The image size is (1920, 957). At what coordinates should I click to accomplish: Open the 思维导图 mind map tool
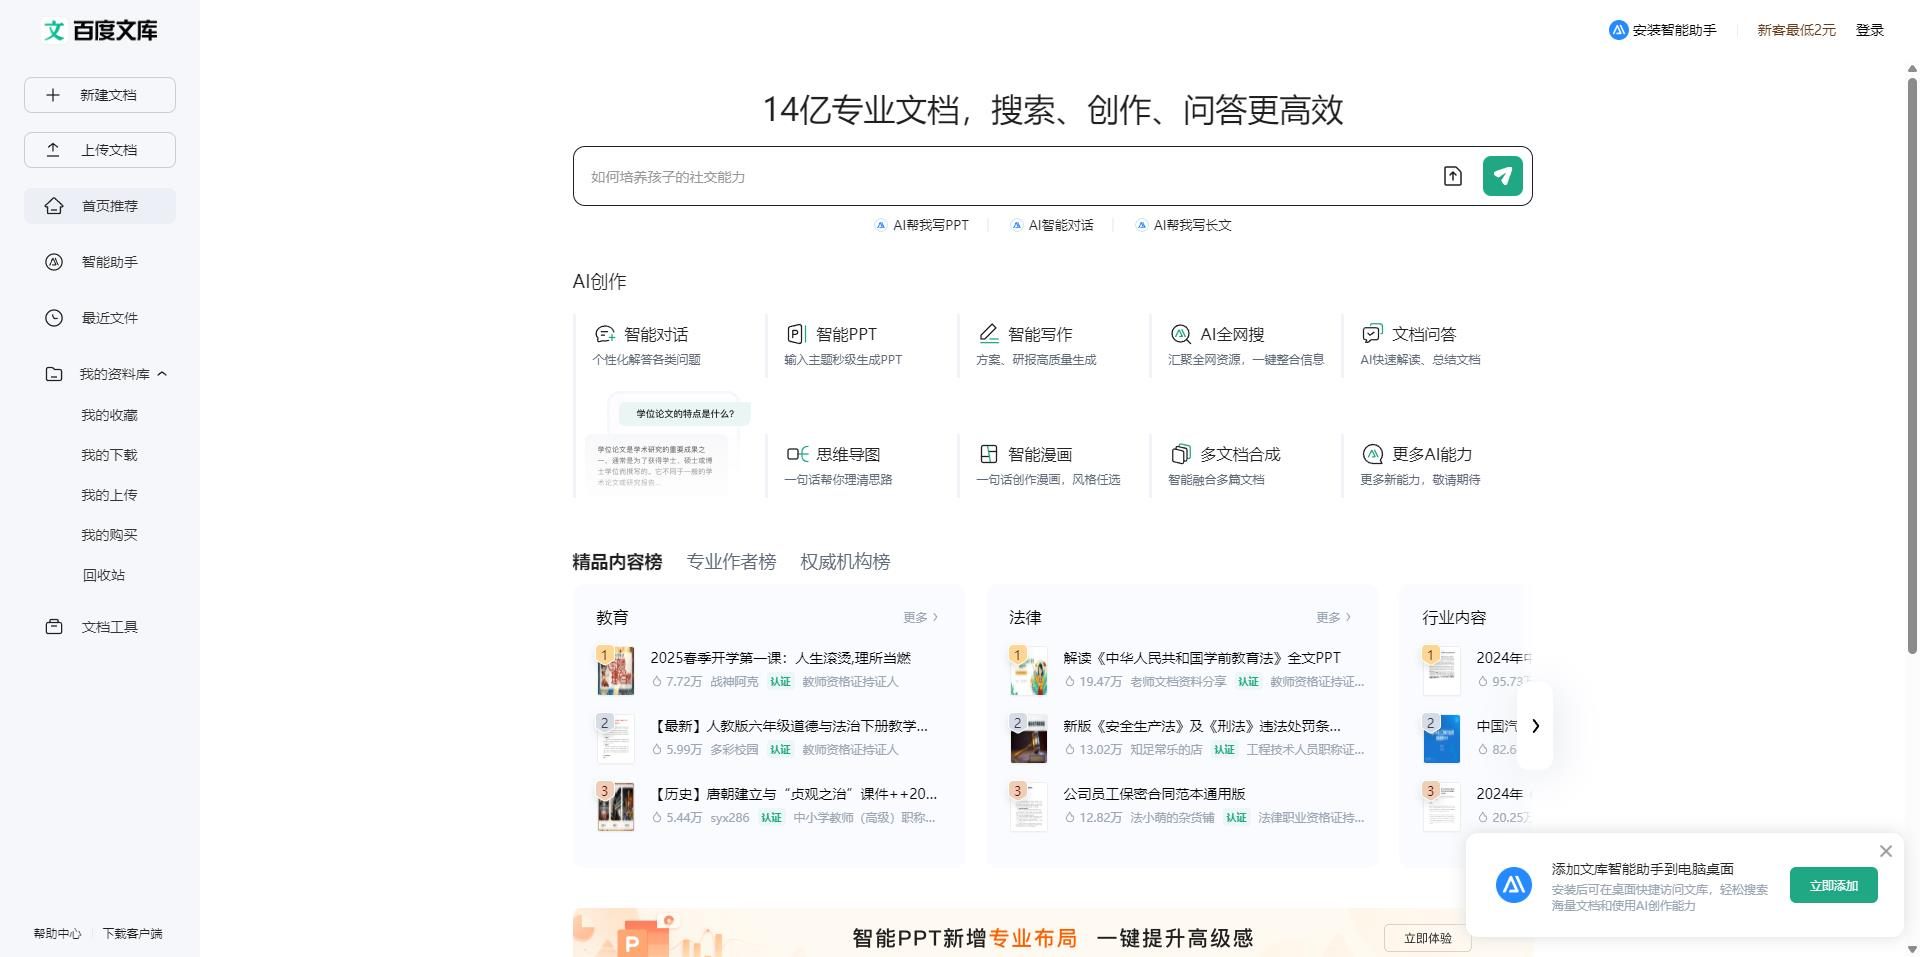(846, 455)
